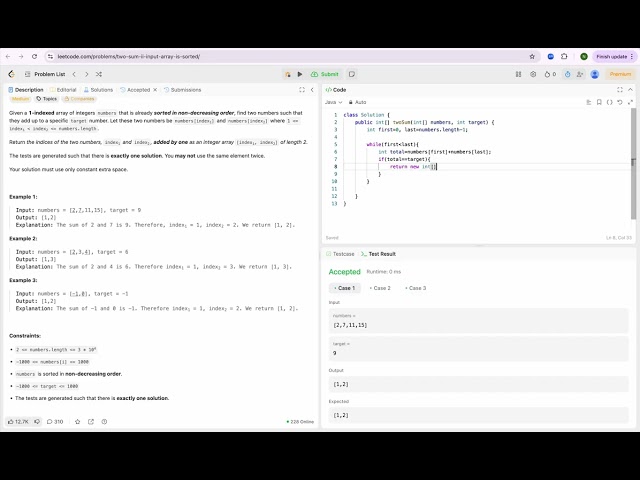Shuffle to a random problem
640x480 pixels.
(99, 74)
